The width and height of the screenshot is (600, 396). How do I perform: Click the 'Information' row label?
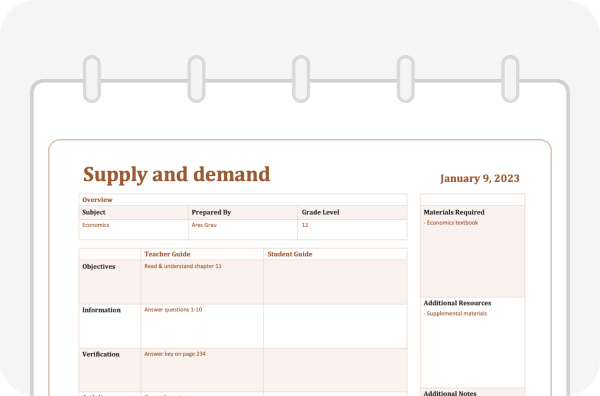[x=101, y=310]
